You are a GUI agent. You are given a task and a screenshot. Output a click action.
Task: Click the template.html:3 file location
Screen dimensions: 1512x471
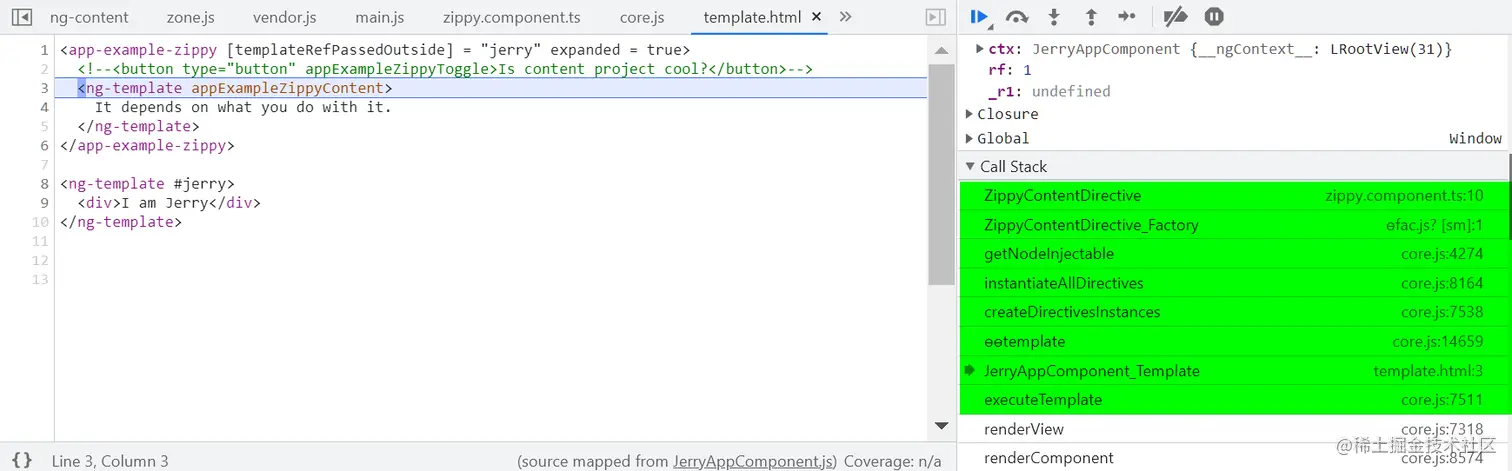1428,370
